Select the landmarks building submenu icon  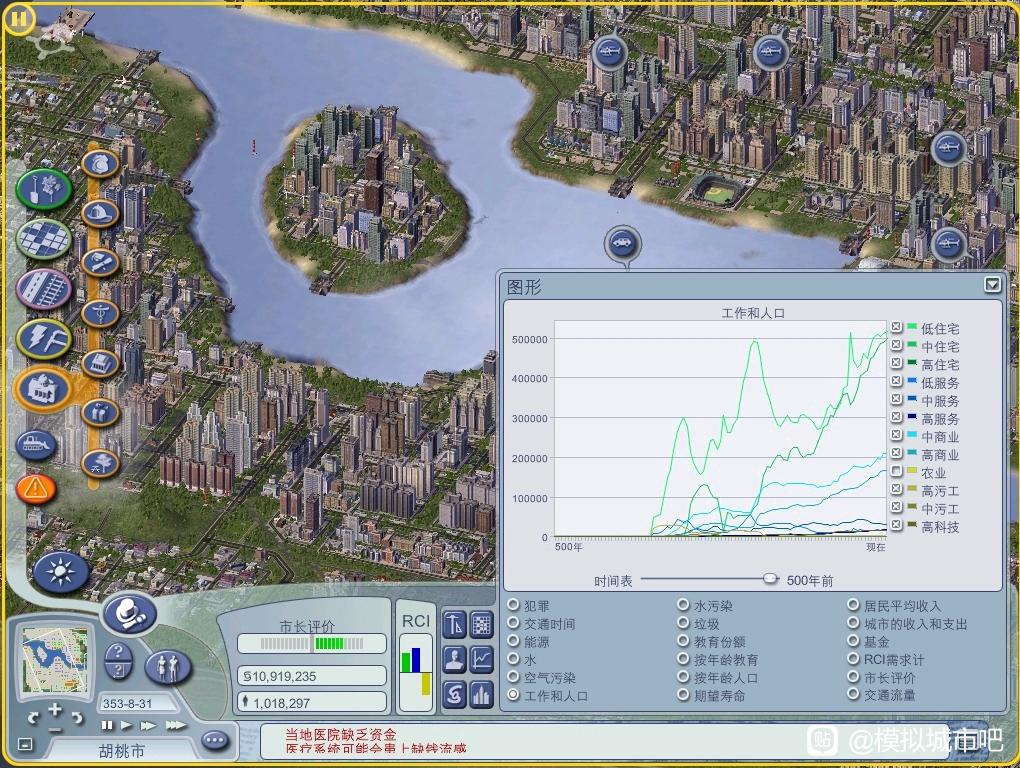(100, 363)
